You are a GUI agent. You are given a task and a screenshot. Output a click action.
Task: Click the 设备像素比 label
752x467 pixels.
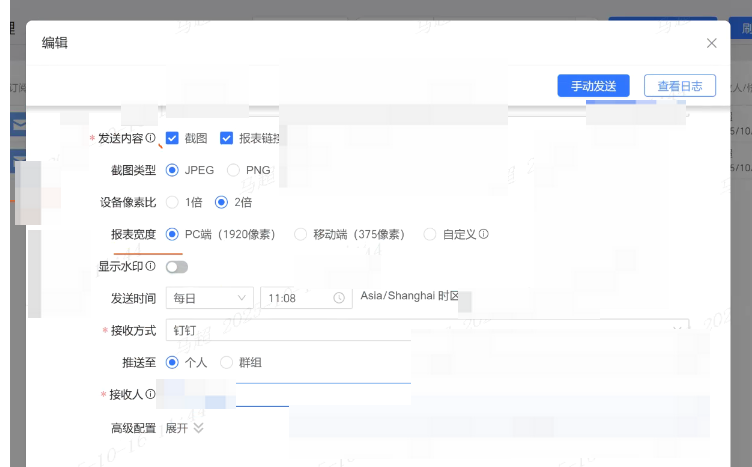[x=128, y=202]
